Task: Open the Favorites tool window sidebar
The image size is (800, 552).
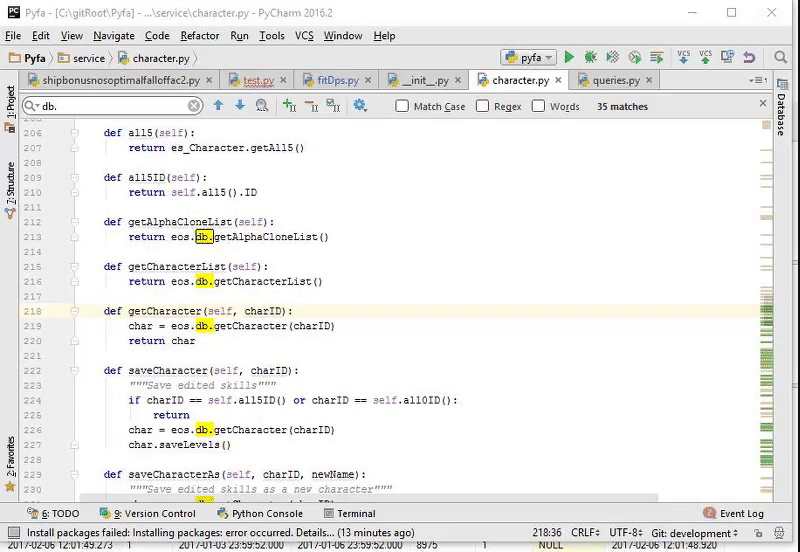Action: (10, 464)
